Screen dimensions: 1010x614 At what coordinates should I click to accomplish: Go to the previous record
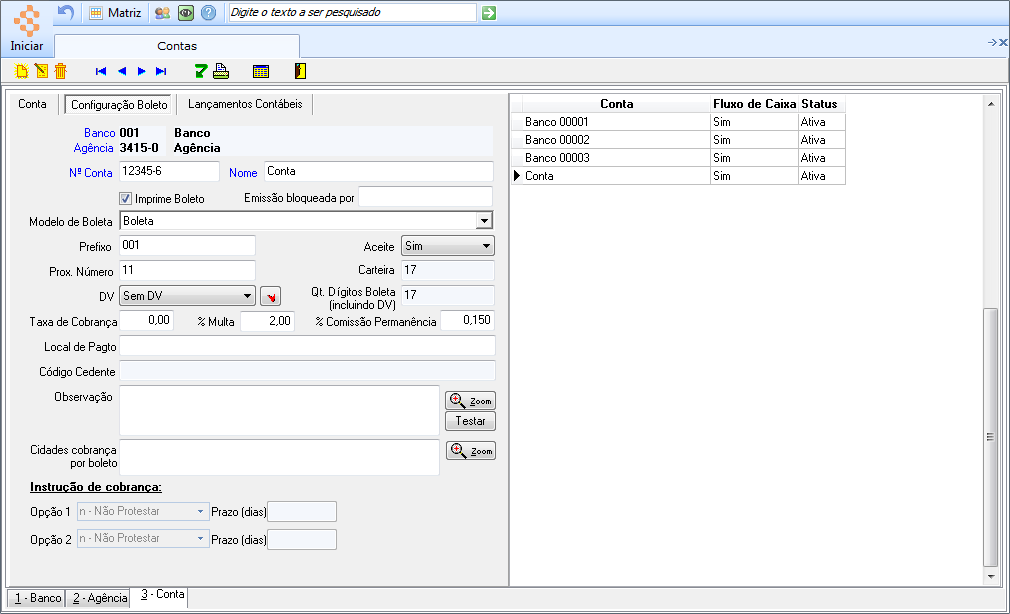[x=122, y=72]
